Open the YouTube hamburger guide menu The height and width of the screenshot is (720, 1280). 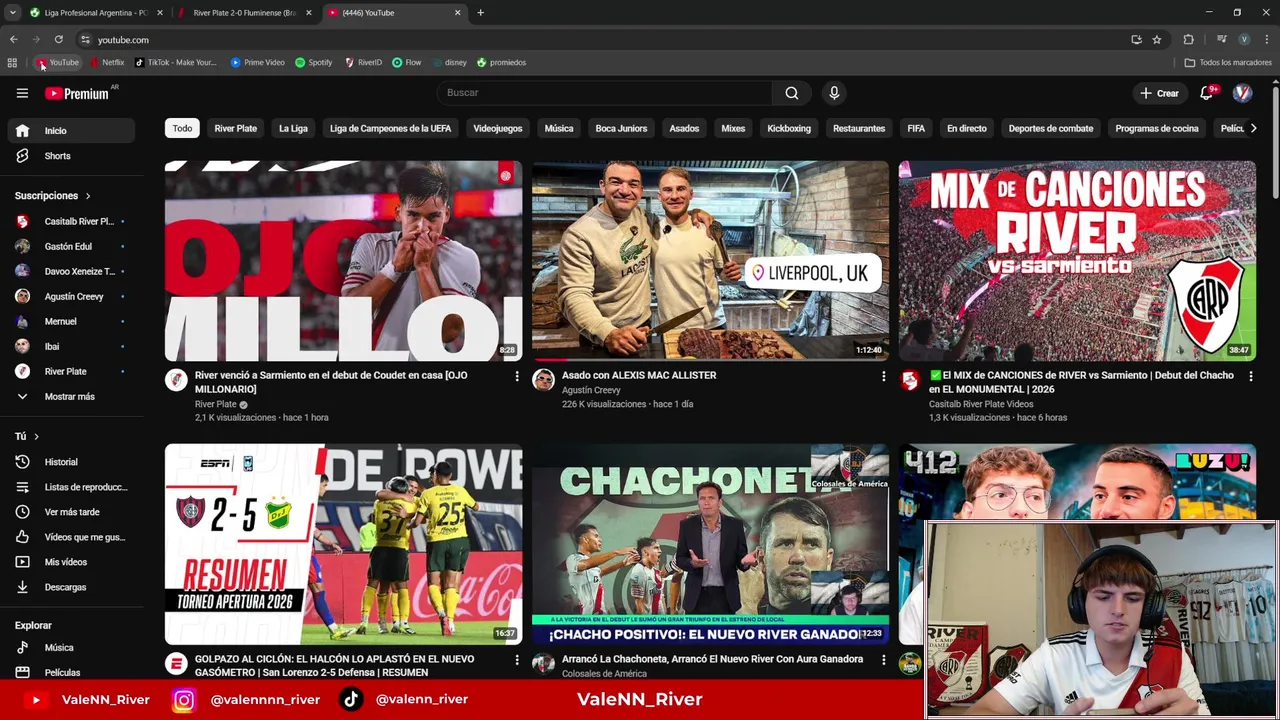click(22, 93)
